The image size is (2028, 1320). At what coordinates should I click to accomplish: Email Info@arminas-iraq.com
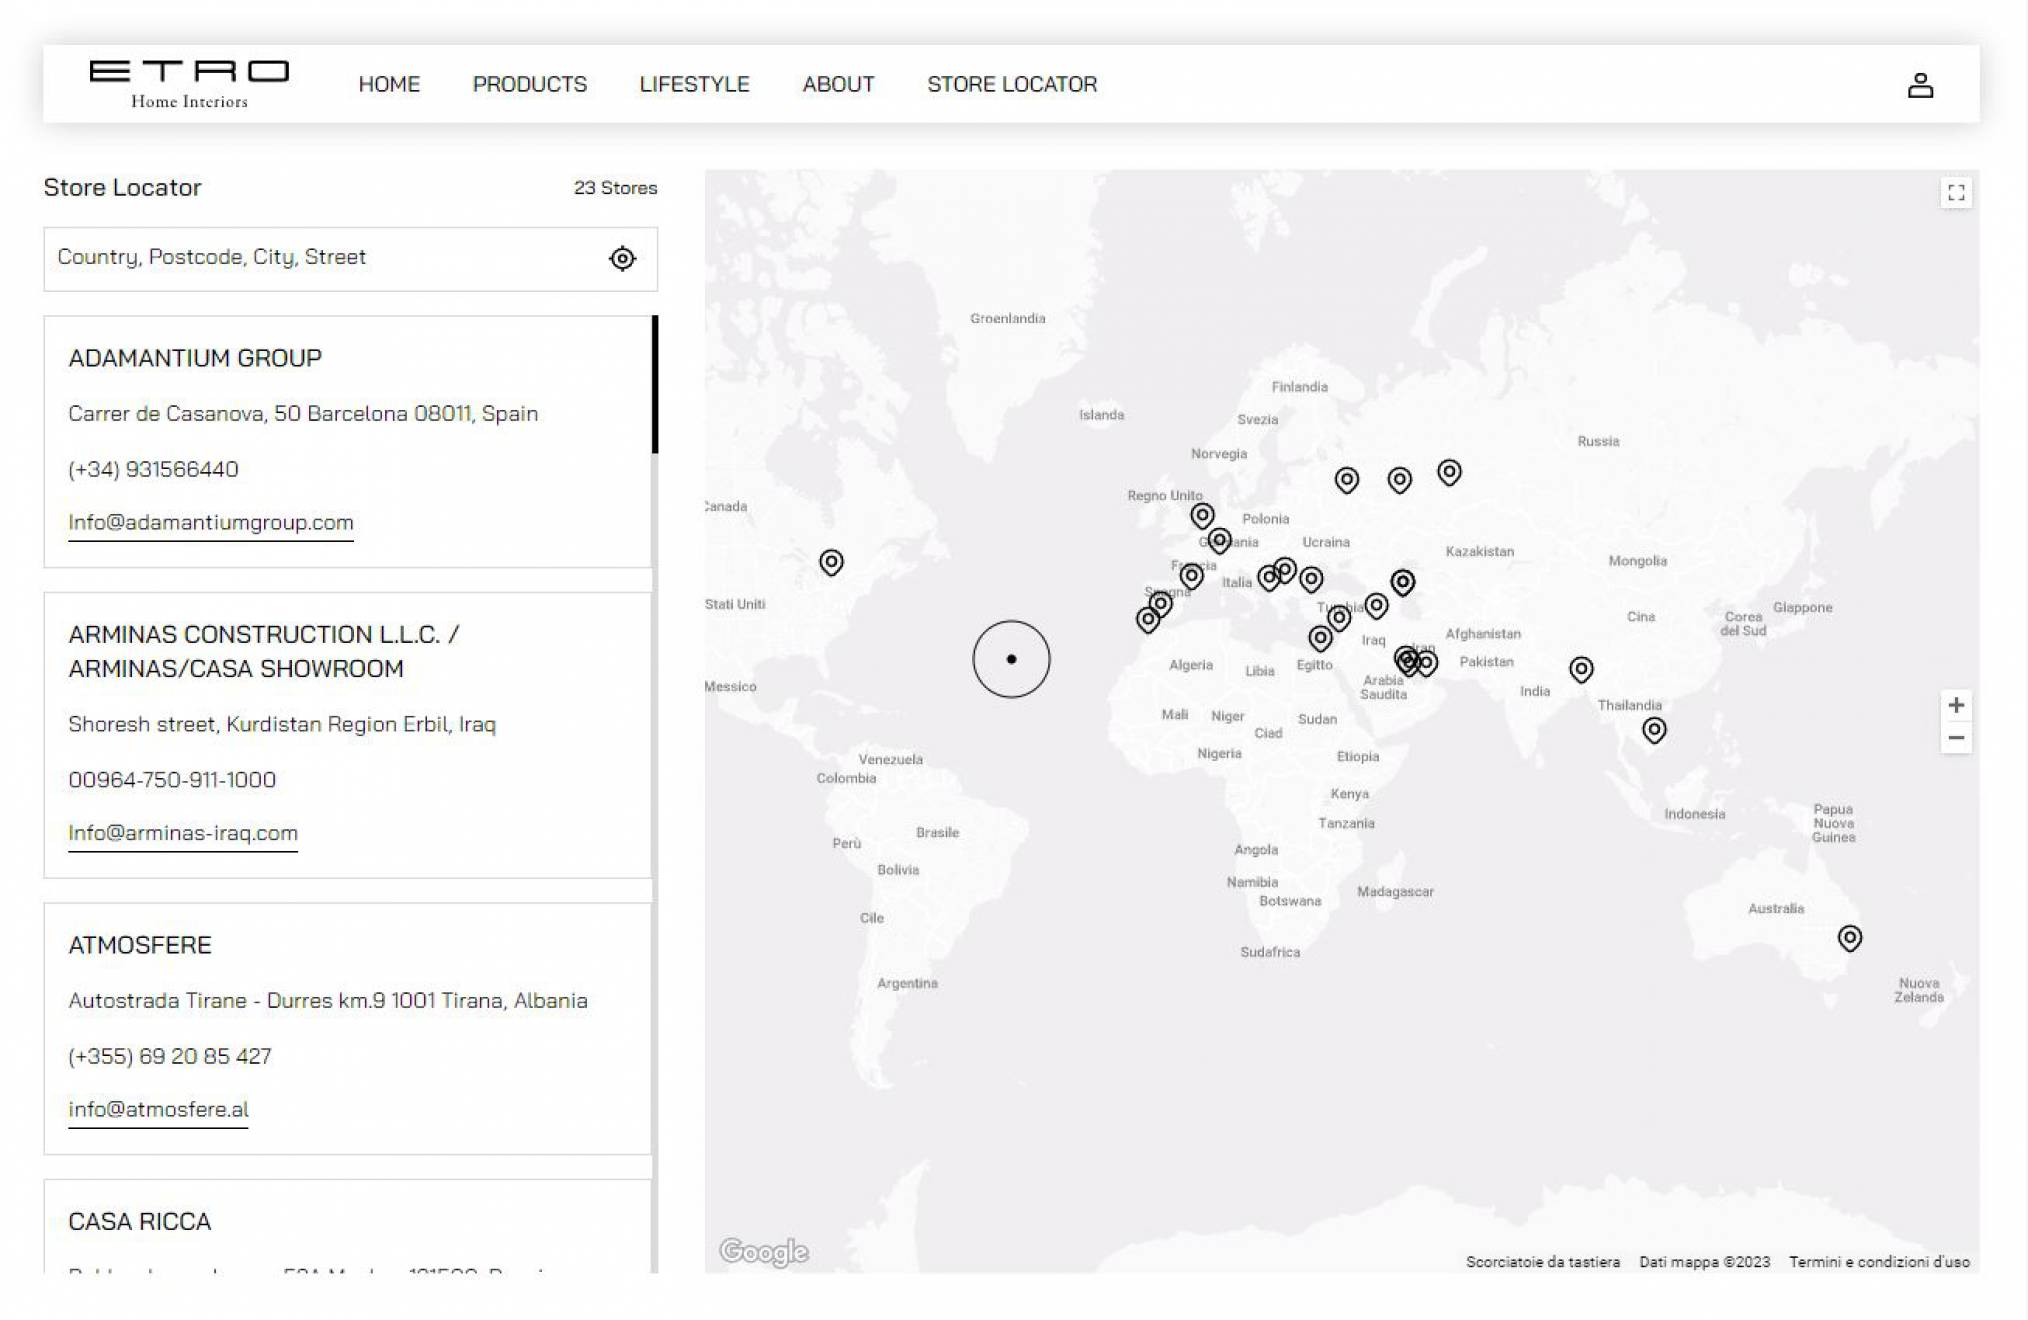183,833
